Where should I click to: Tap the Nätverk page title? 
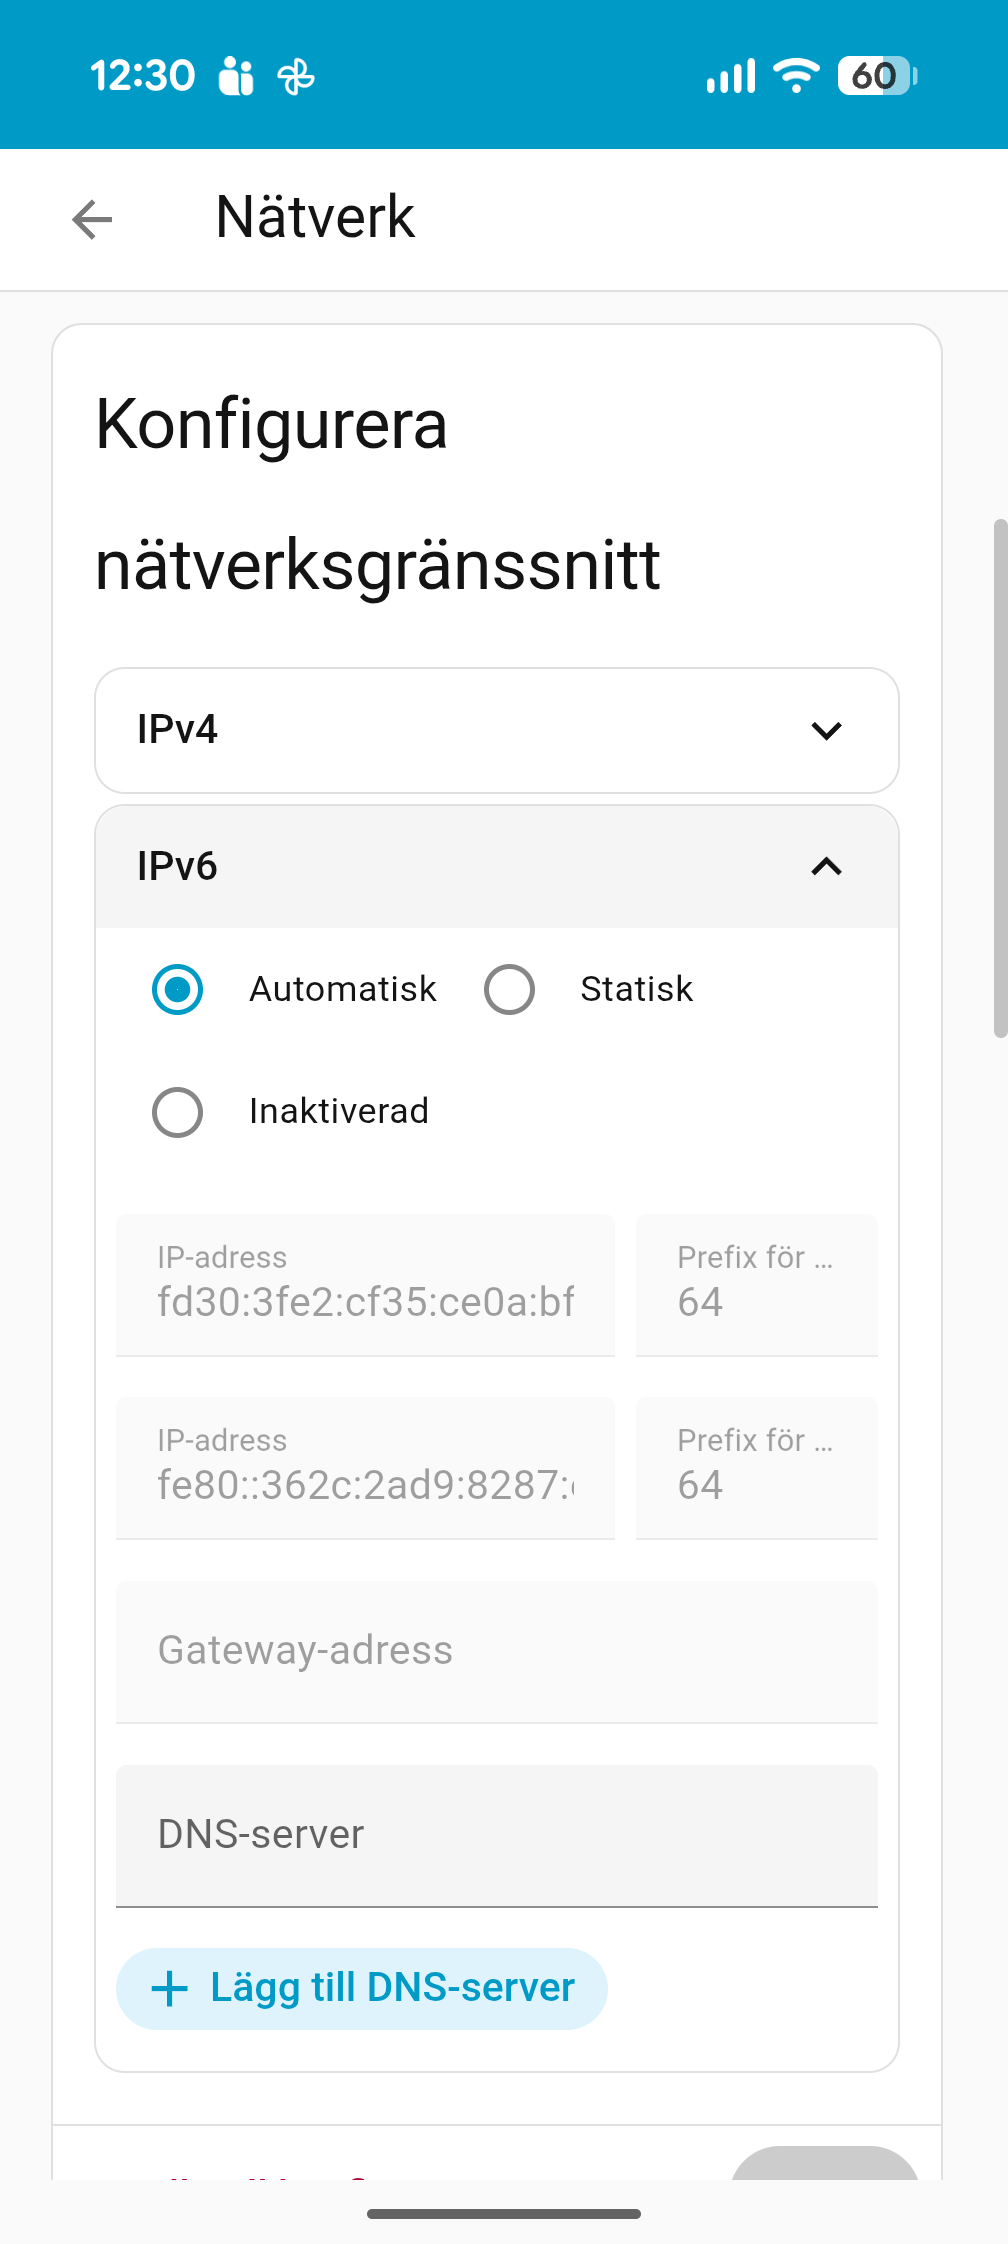pyautogui.click(x=315, y=218)
